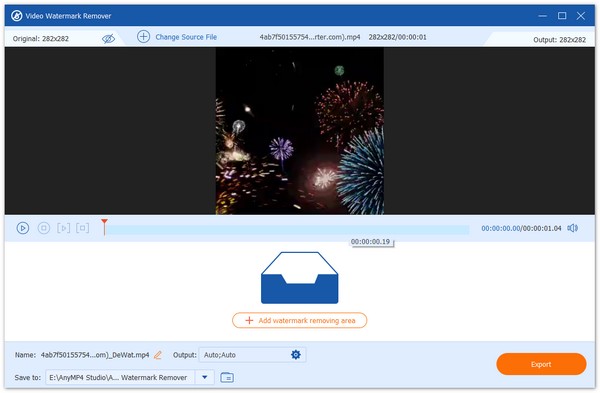Screen dimensions: 600x393
Task: Mute the audio with speaker icon
Action: coord(572,228)
